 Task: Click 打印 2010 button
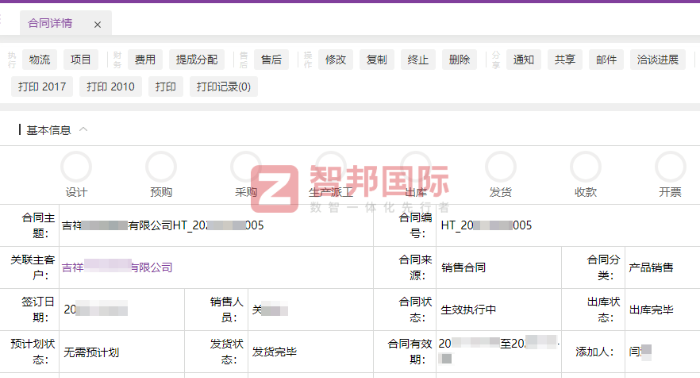point(111,87)
